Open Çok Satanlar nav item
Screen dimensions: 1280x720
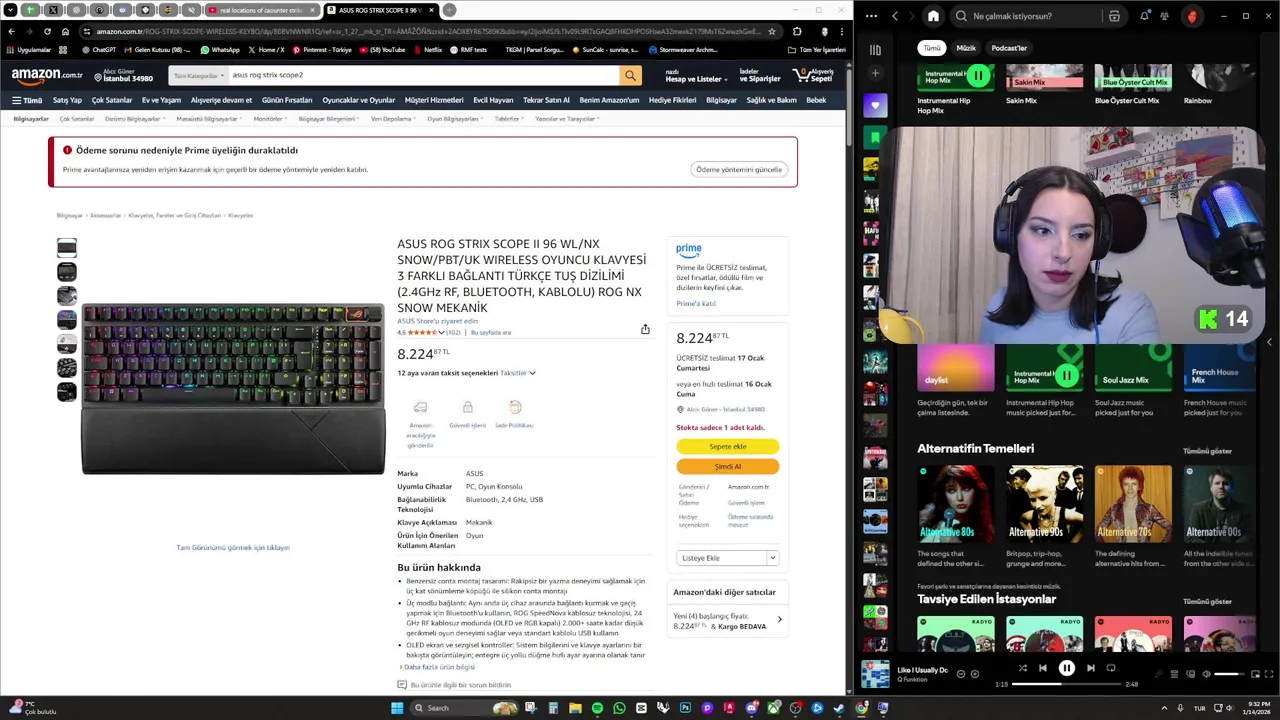pyautogui.click(x=112, y=100)
